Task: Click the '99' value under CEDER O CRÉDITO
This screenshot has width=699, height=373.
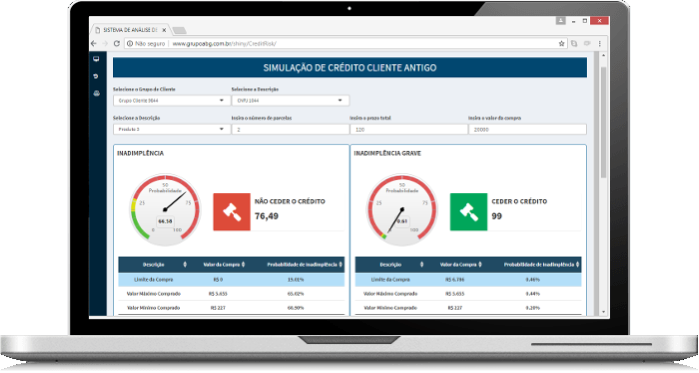Action: click(497, 216)
